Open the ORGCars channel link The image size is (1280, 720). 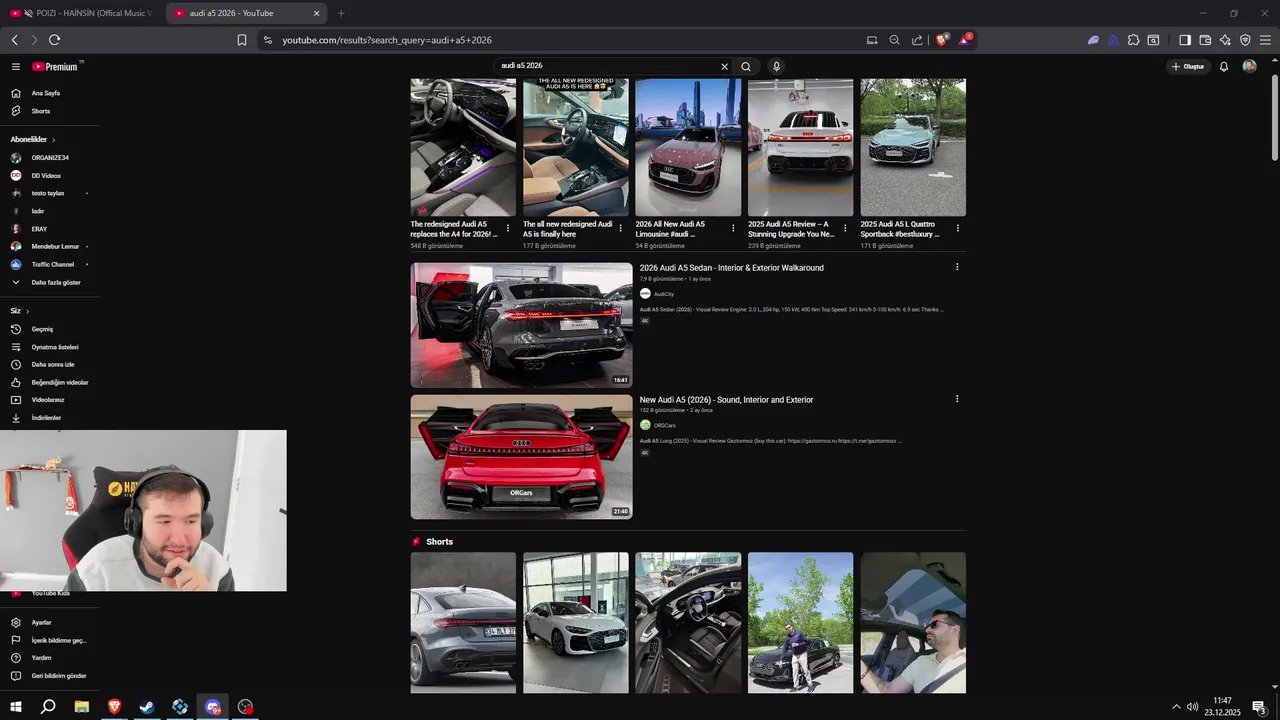pyautogui.click(x=665, y=425)
